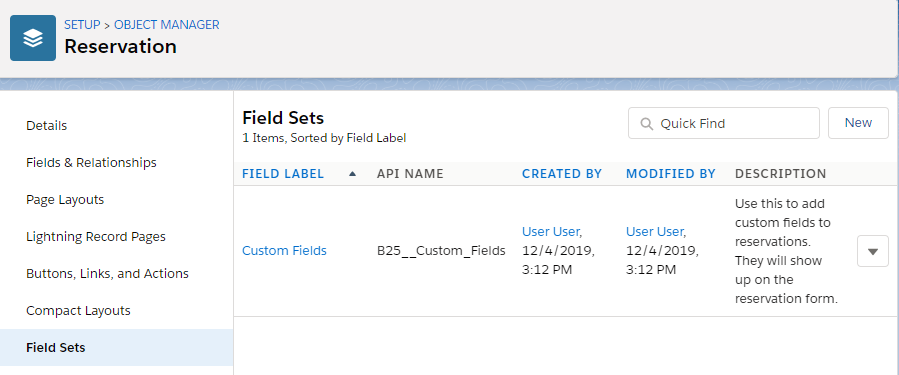Select Compact Layouts sidebar item
The image size is (899, 375).
[x=79, y=311]
